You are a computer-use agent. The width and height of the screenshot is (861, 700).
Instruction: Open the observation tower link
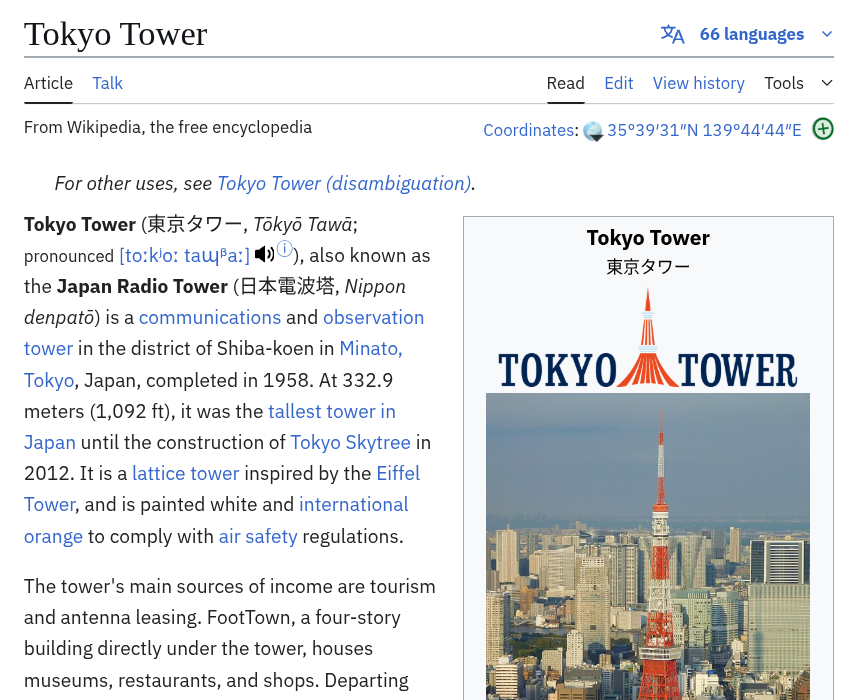pyautogui.click(x=373, y=317)
